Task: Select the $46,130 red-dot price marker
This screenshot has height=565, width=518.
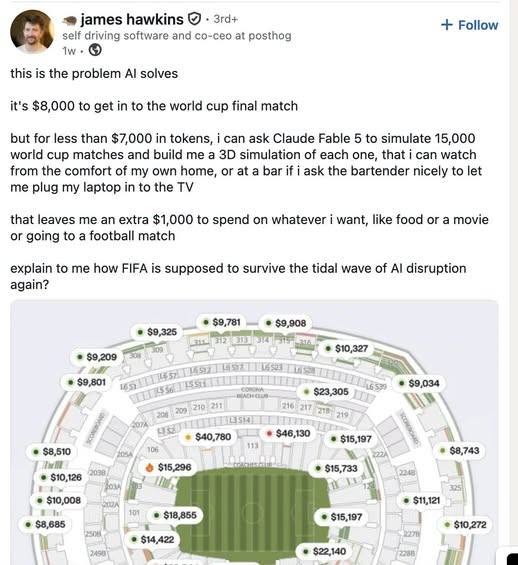Action: point(288,433)
